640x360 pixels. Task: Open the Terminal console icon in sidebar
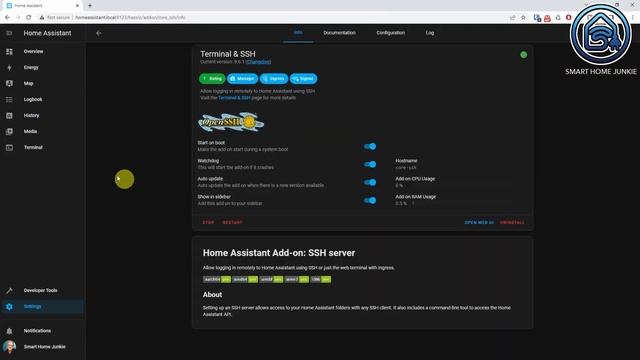click(x=9, y=147)
